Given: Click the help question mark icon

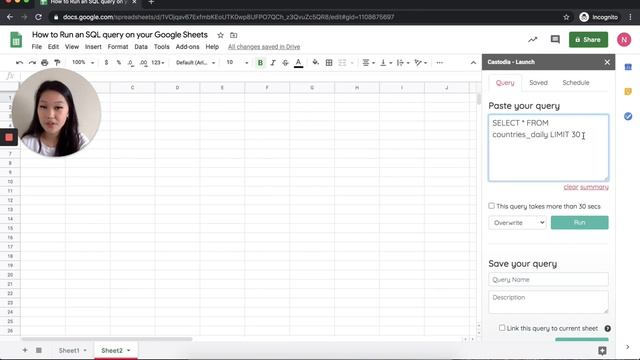Looking at the screenshot, I should (x=607, y=329).
